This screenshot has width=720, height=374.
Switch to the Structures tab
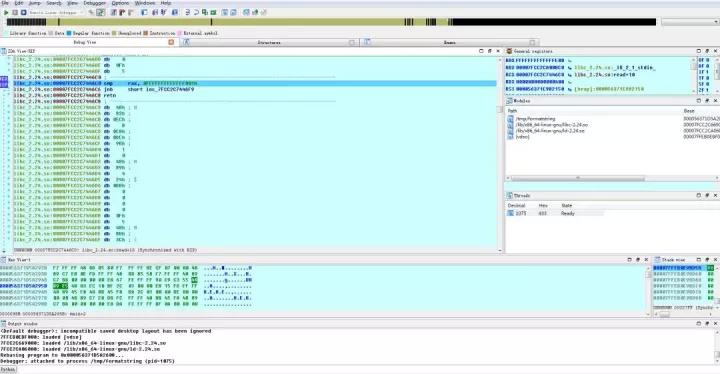tap(269, 42)
